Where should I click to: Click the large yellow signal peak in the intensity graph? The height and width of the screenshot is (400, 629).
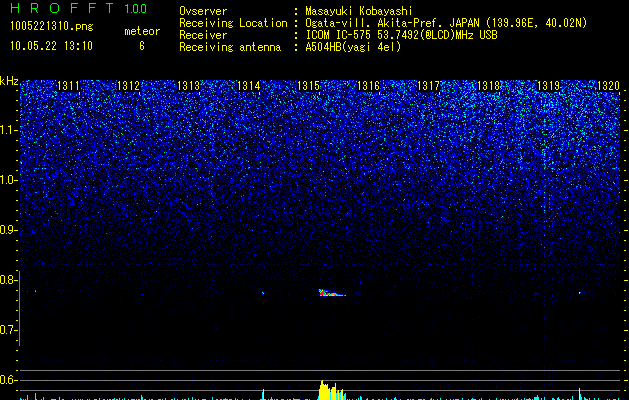[x=331, y=390]
